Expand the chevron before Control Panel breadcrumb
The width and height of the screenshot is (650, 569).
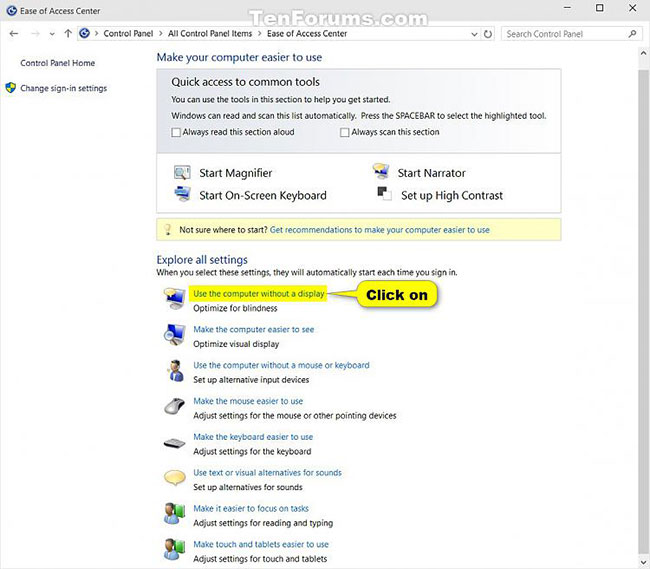pos(96,34)
